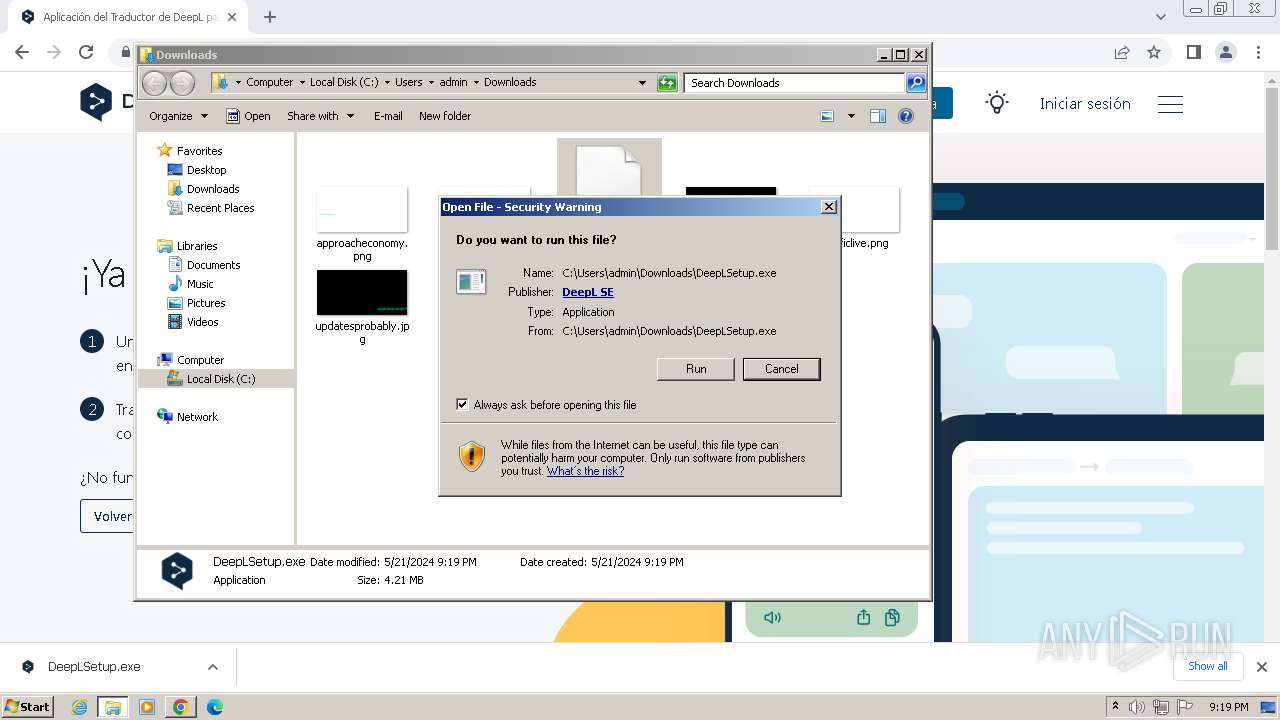Toggle the Explorer preview pane icon

pyautogui.click(x=877, y=116)
